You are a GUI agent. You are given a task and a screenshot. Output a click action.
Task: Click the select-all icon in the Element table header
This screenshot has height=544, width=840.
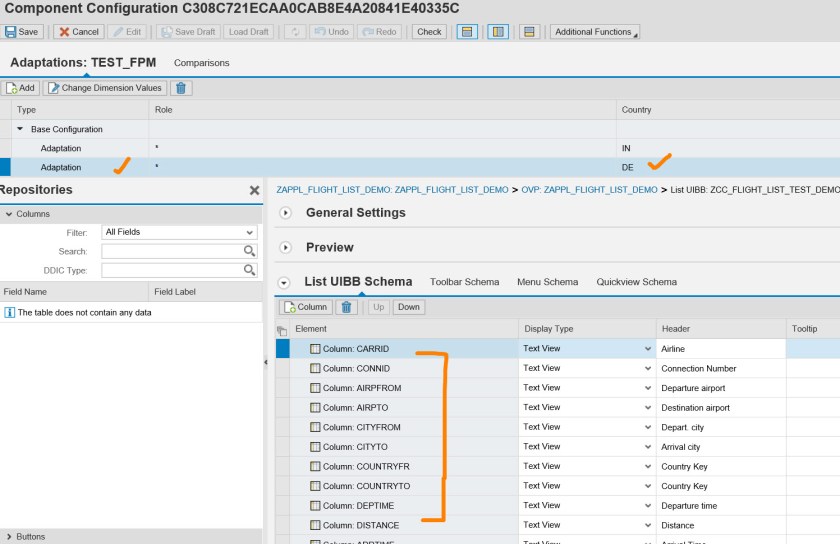click(282, 330)
